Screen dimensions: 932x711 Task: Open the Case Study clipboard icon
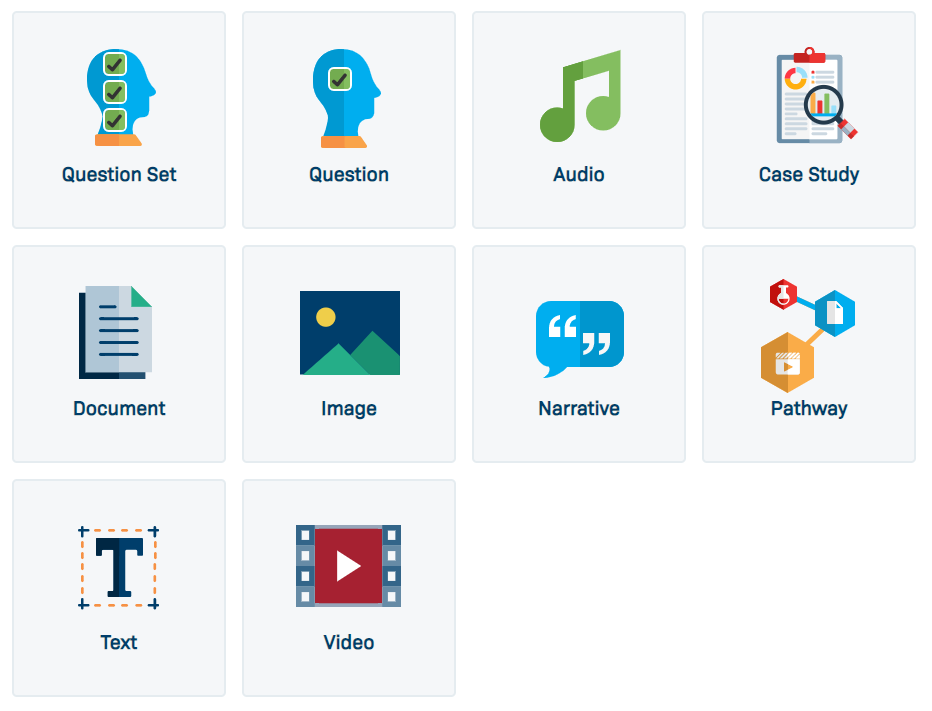(x=817, y=95)
